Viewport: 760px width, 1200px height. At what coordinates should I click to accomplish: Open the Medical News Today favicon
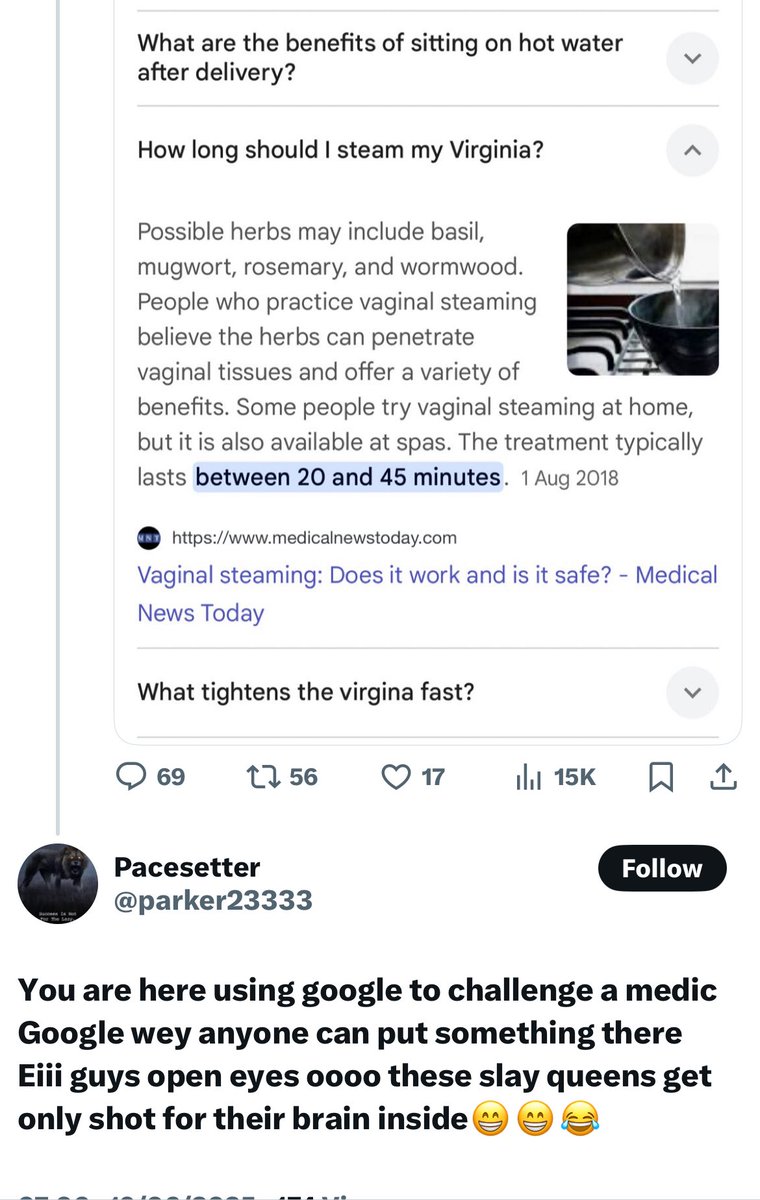148,537
